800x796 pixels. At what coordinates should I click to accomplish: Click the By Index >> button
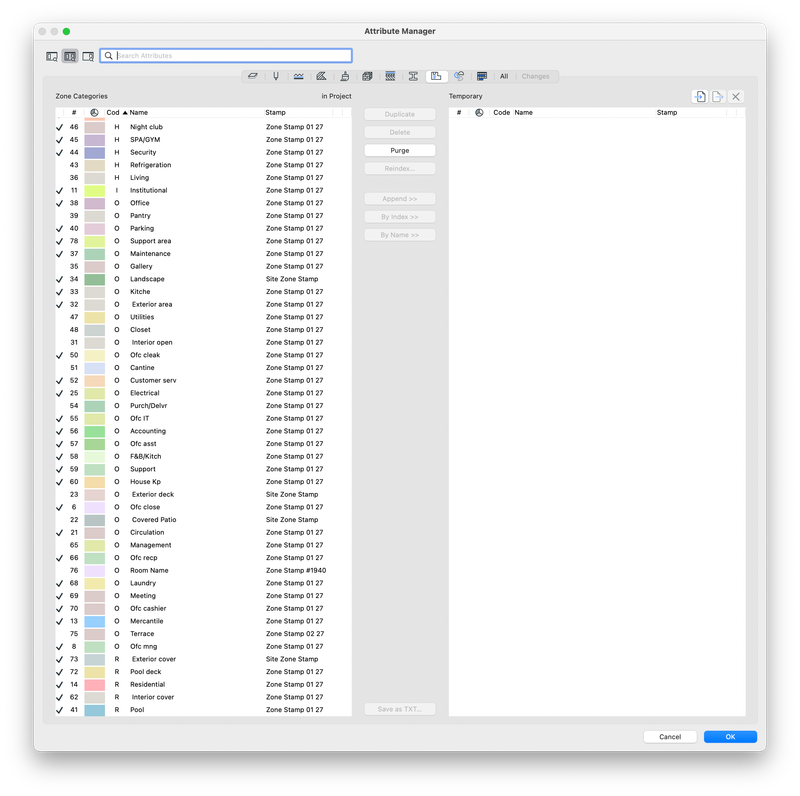tap(400, 217)
